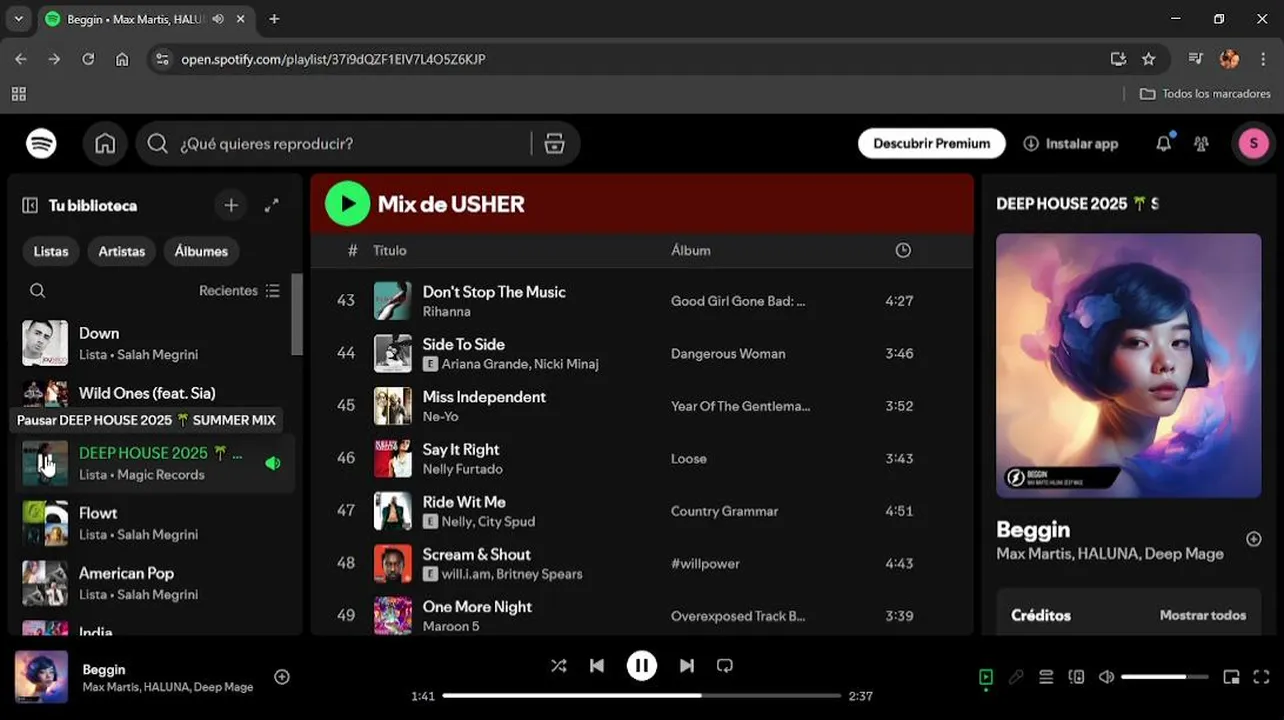Viewport: 1284px width, 720px height.
Task: Open the Browse icon in search bar
Action: (554, 144)
